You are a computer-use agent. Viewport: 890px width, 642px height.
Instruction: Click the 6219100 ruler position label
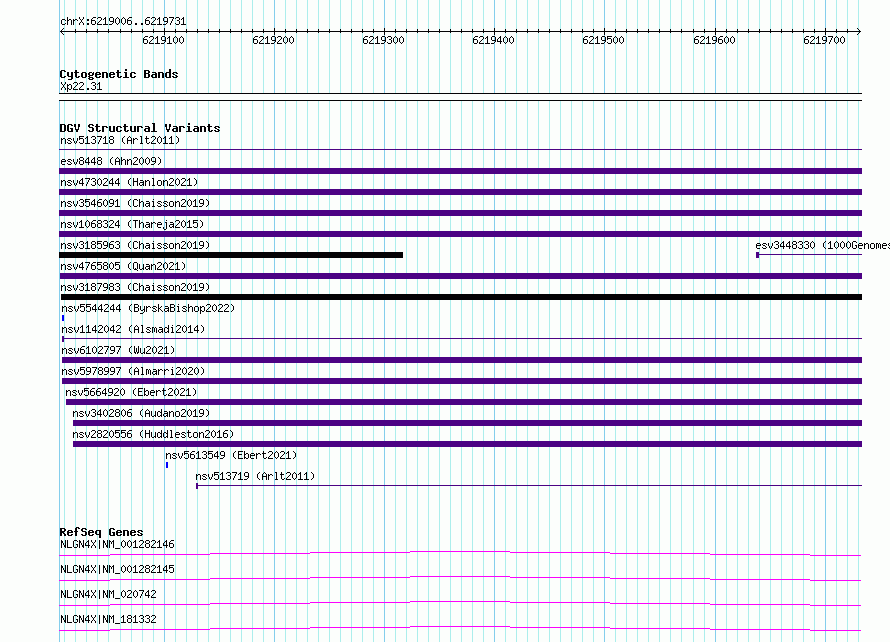coord(163,40)
